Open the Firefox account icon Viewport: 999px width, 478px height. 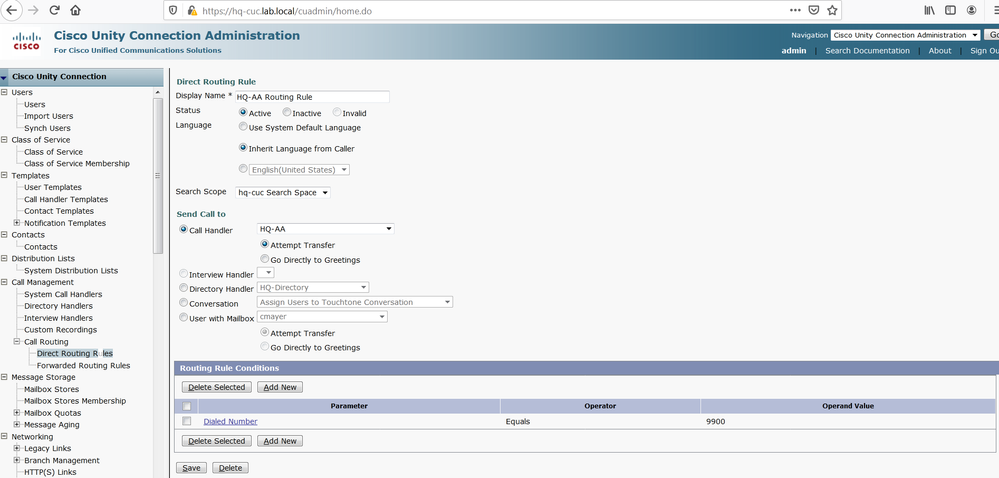click(971, 10)
